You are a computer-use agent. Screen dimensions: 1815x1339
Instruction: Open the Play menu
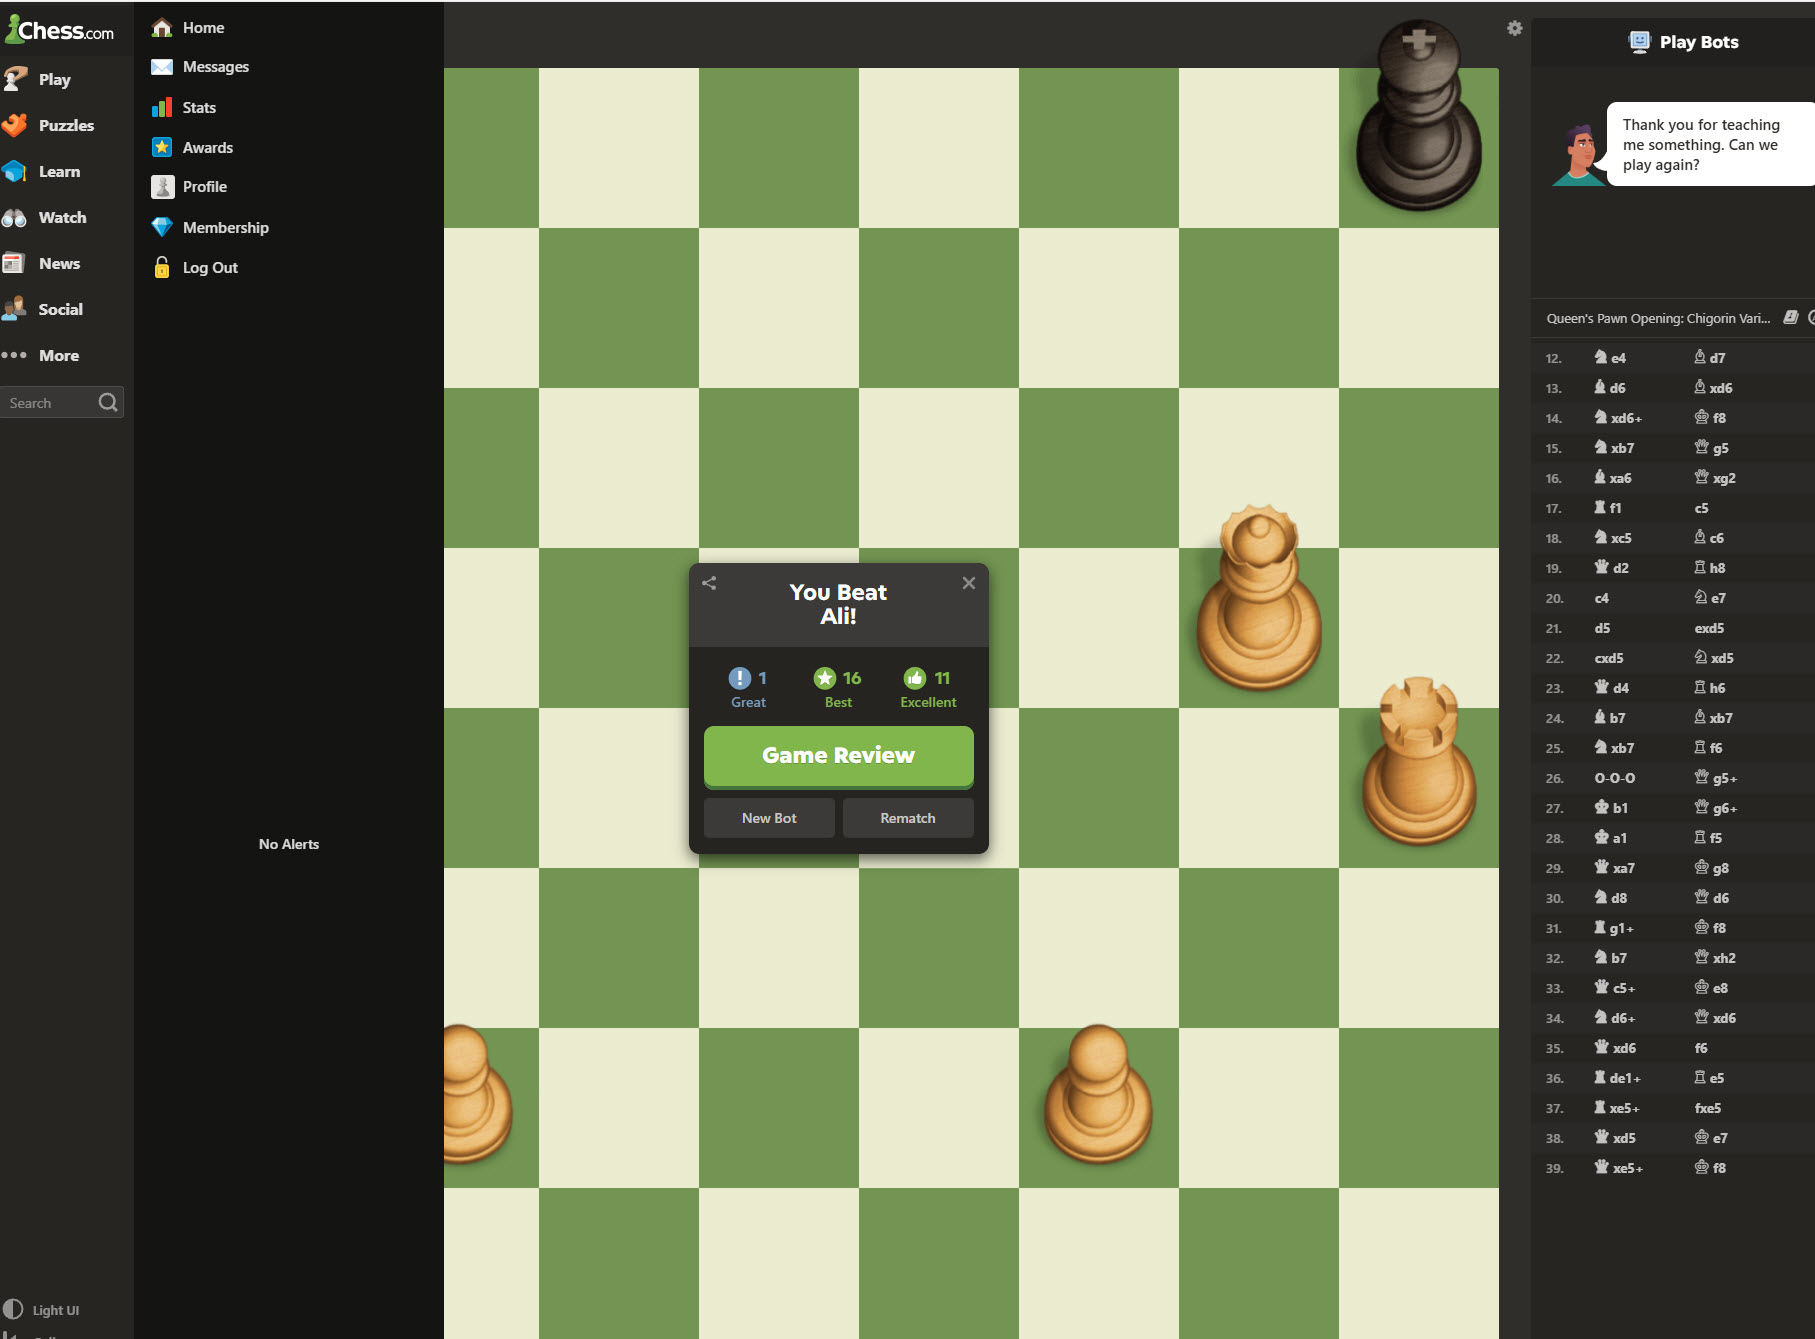coord(54,80)
